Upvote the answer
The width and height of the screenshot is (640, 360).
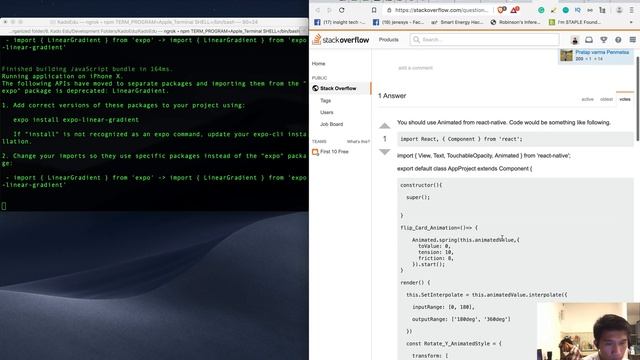384,126
